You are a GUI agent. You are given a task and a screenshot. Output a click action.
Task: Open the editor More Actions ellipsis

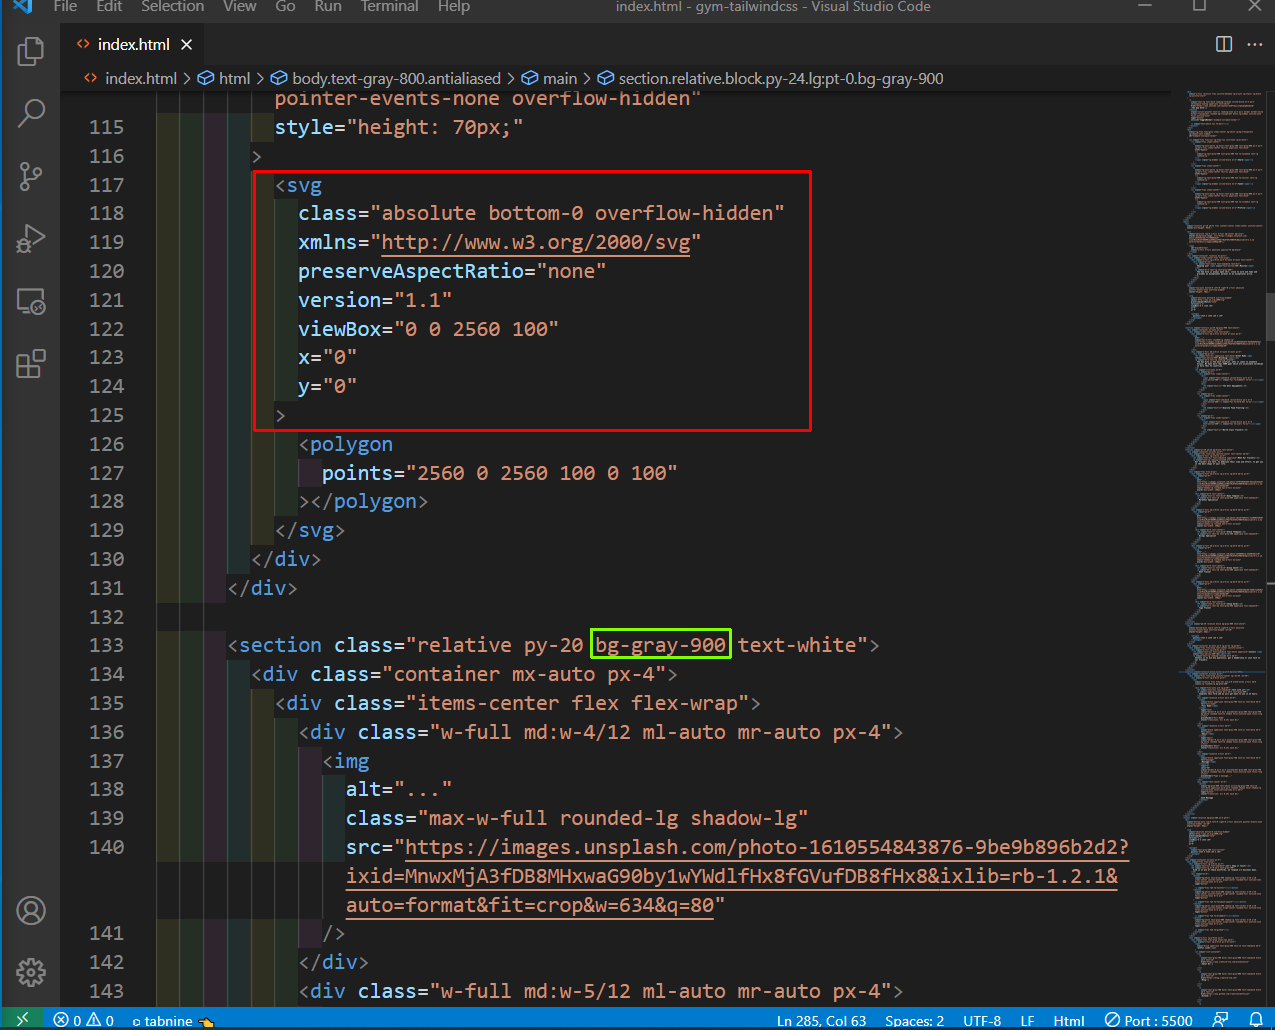[x=1254, y=44]
